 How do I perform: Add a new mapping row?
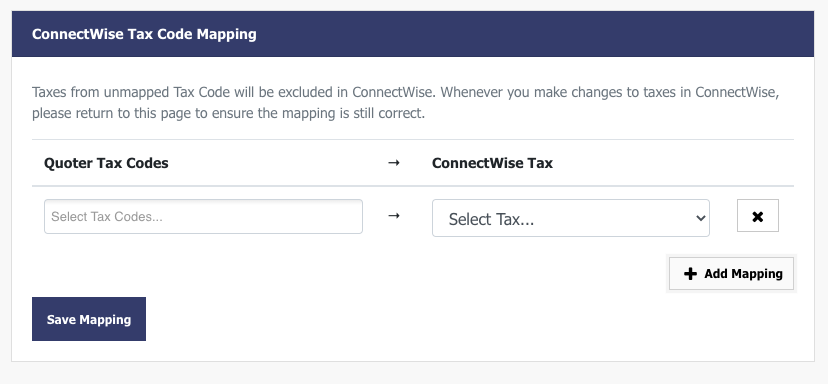(x=731, y=274)
